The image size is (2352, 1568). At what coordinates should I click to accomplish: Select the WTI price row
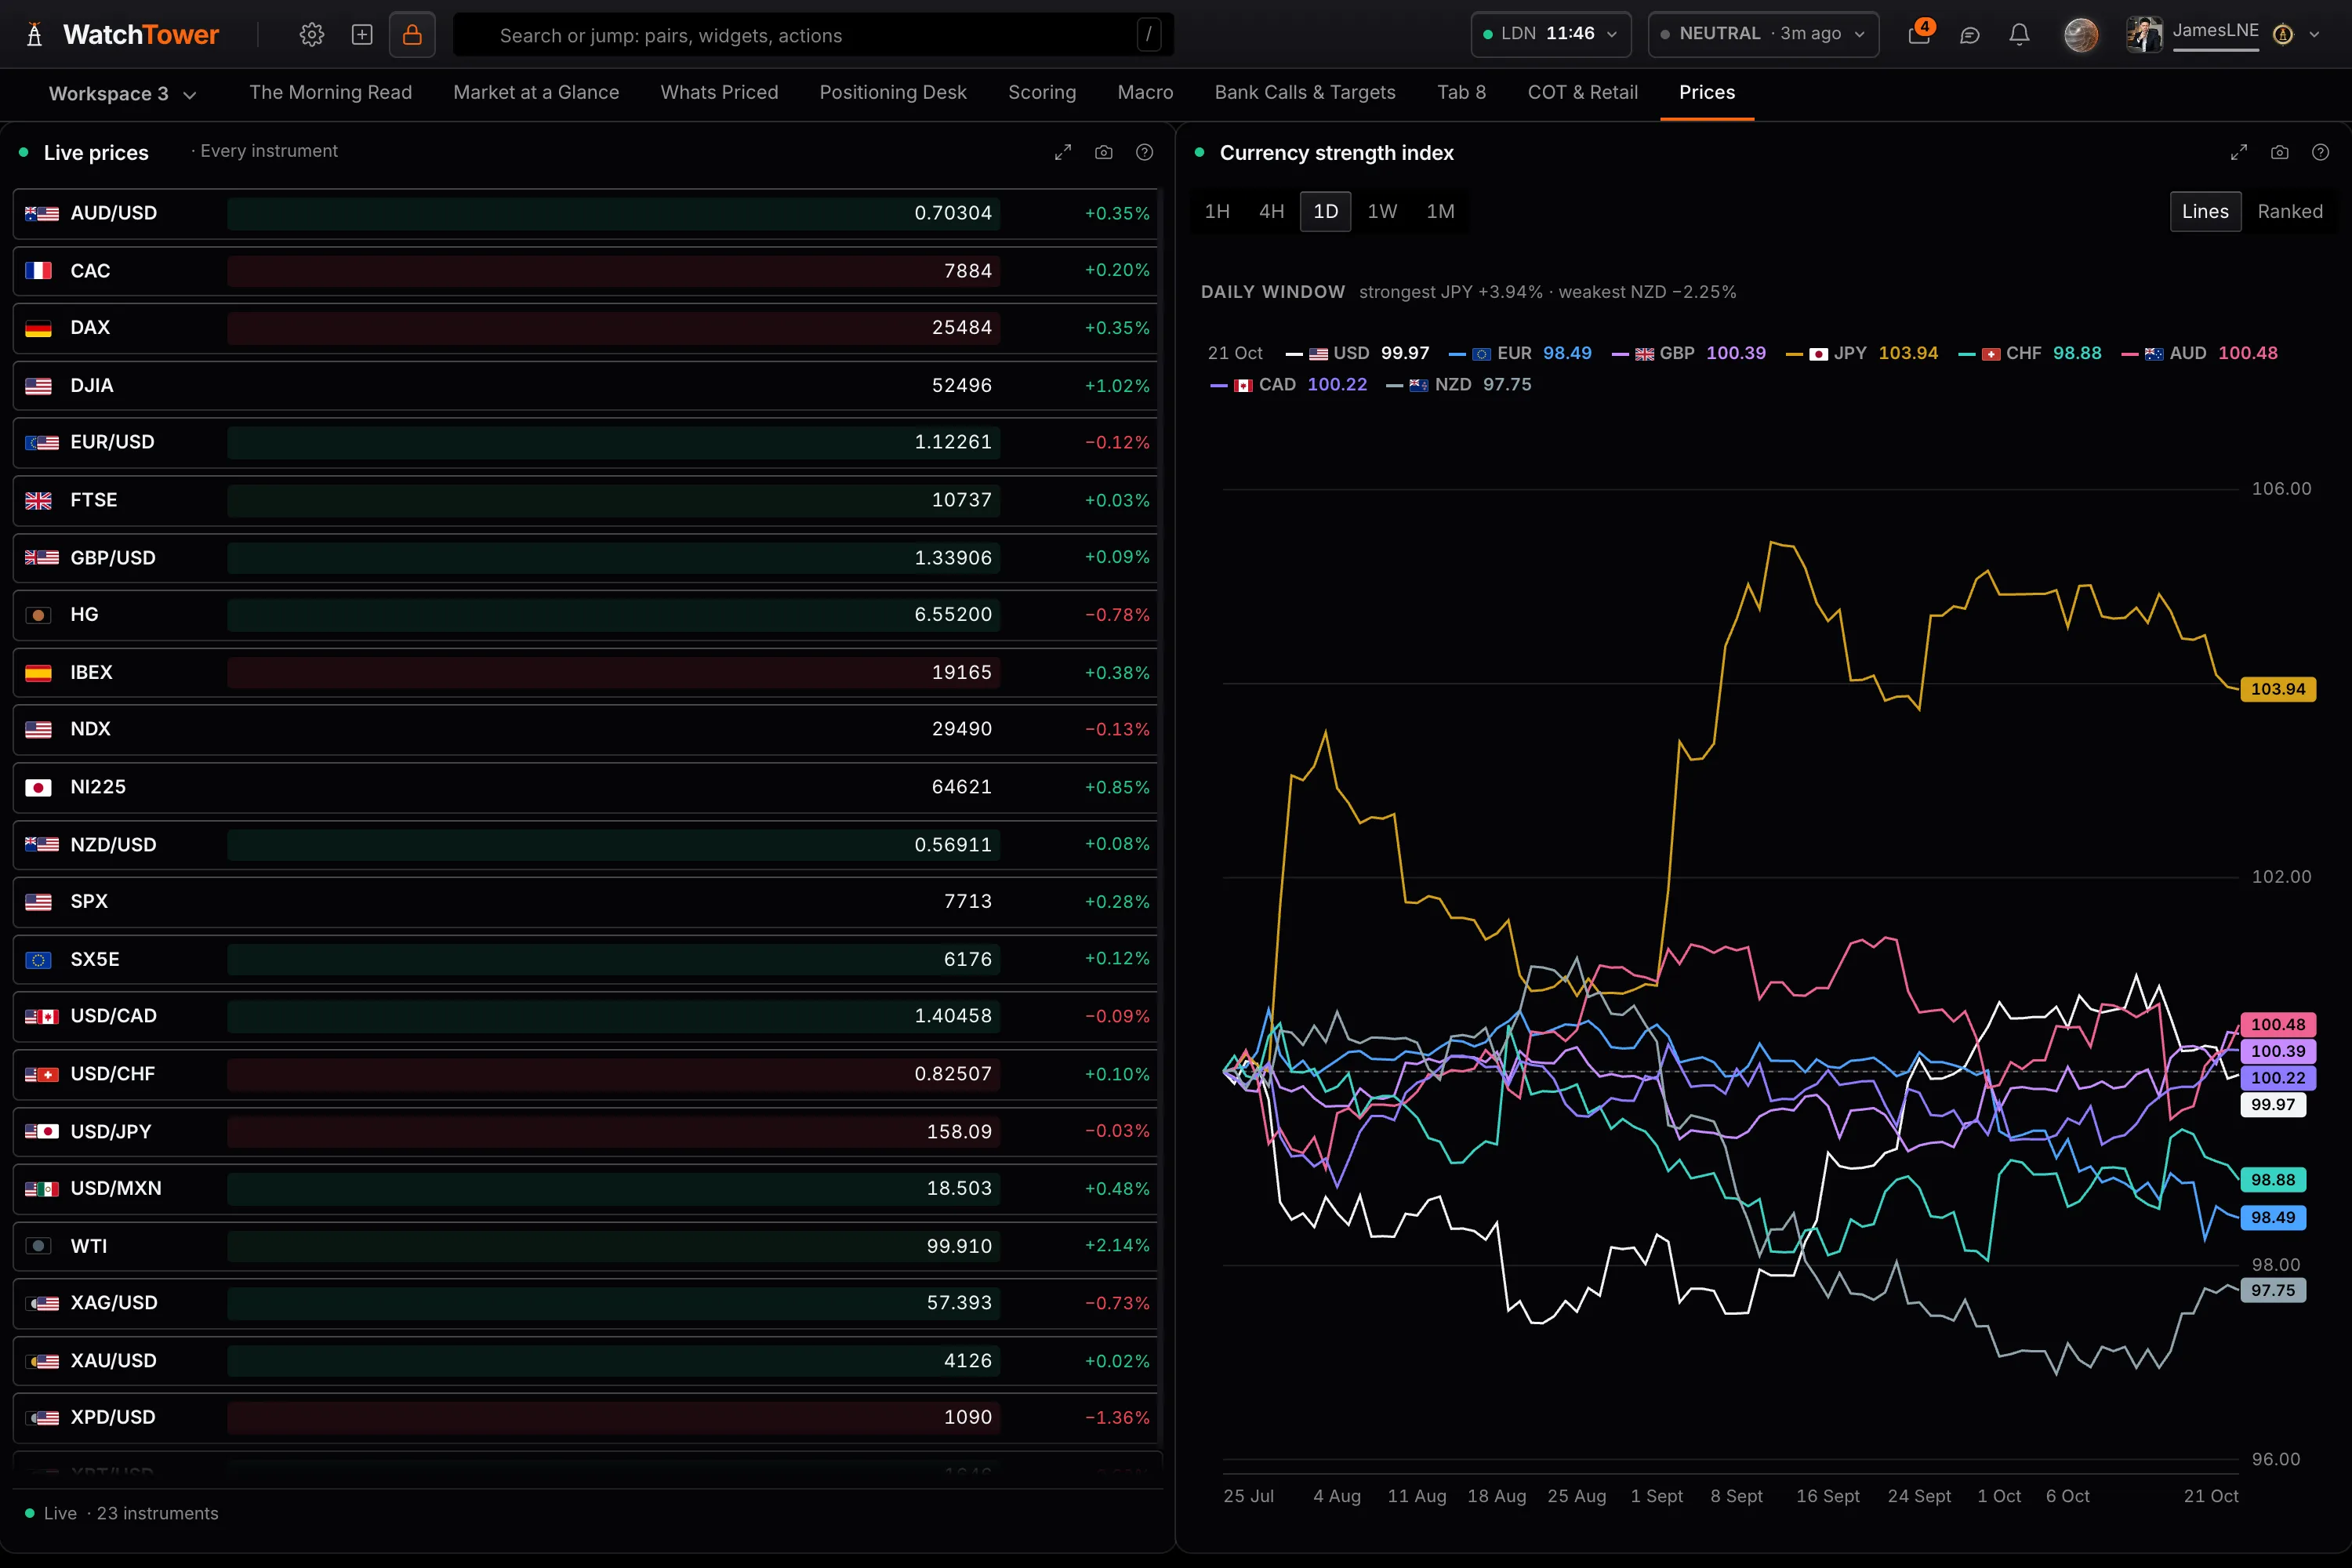(586, 1246)
